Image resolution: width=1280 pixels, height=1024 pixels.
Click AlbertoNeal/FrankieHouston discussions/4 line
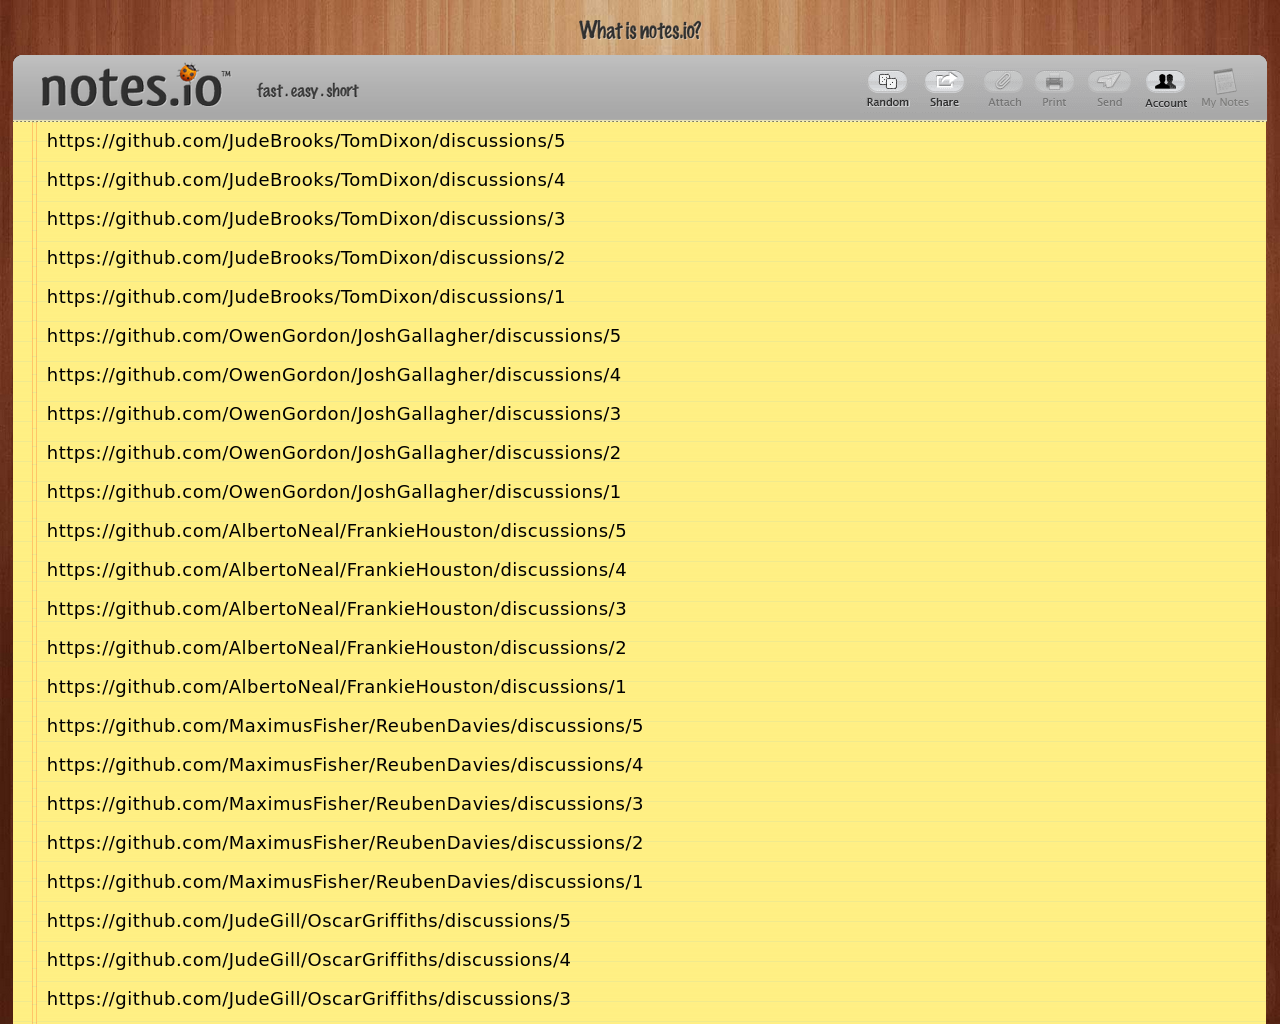[x=337, y=570]
